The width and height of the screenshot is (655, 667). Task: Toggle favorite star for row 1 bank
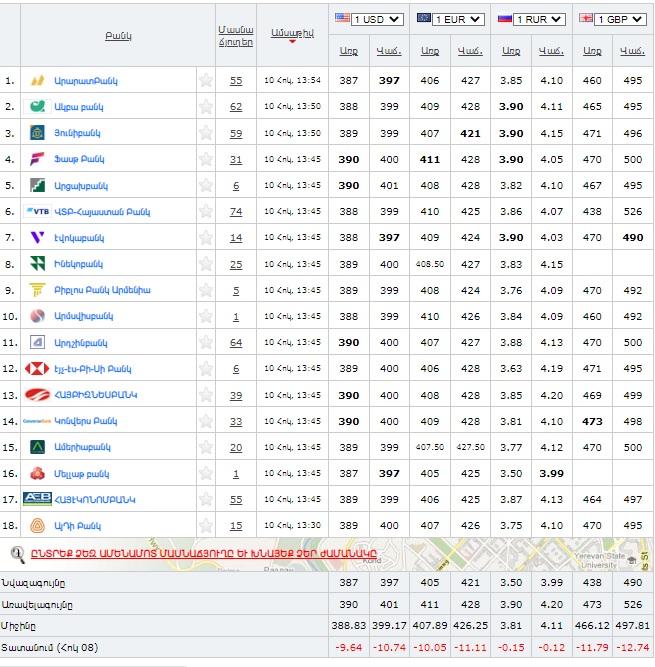(206, 80)
